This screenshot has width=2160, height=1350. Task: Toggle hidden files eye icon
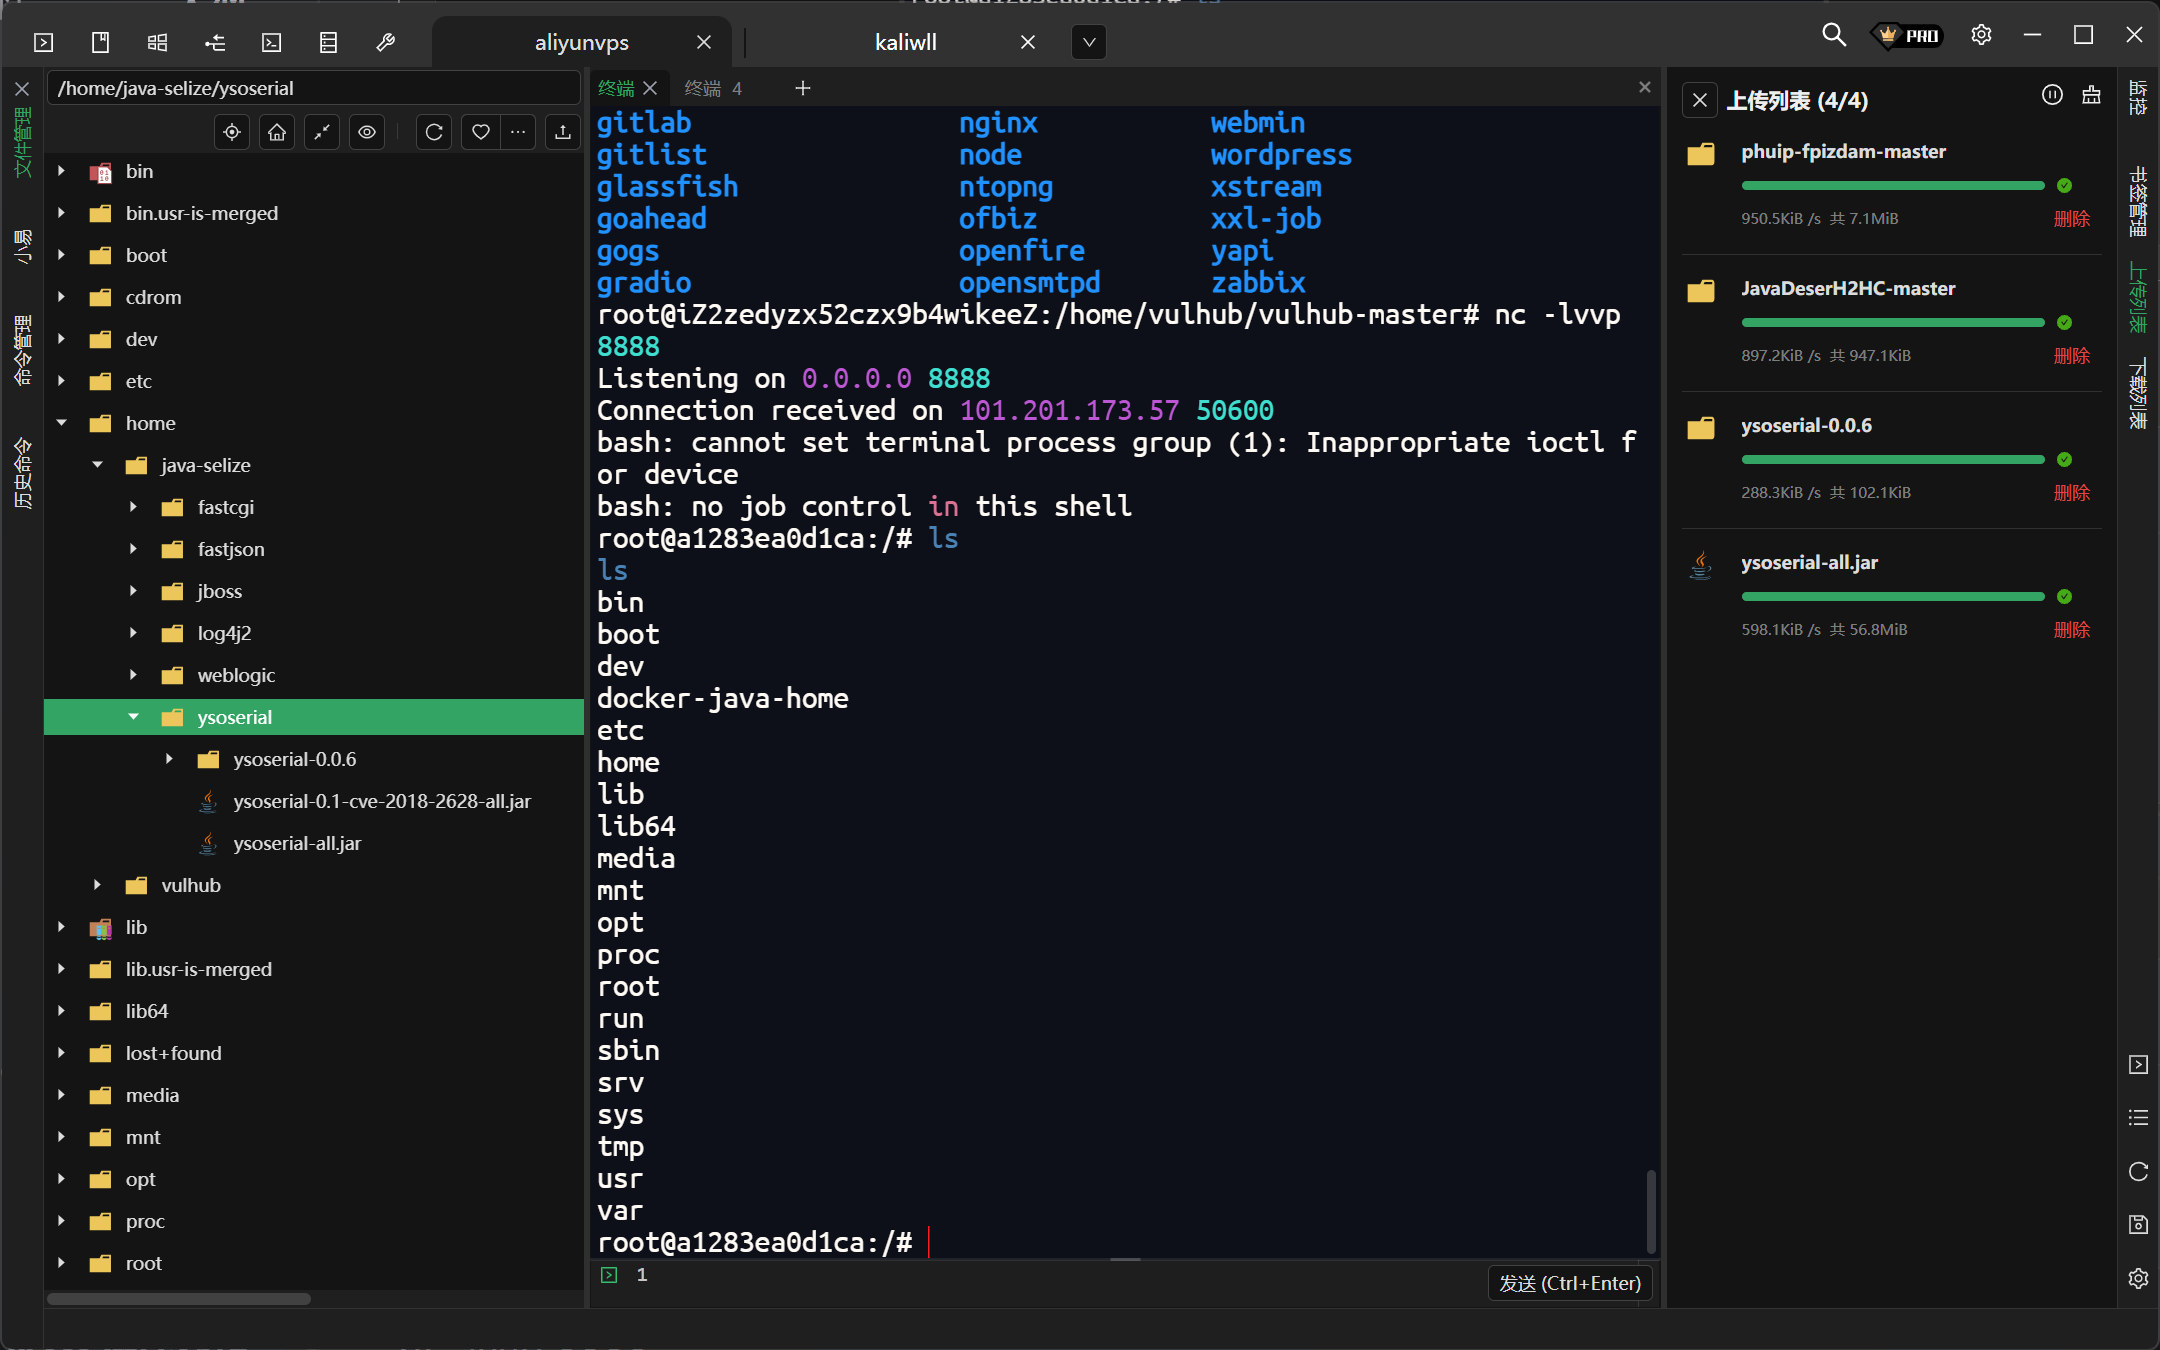367,132
